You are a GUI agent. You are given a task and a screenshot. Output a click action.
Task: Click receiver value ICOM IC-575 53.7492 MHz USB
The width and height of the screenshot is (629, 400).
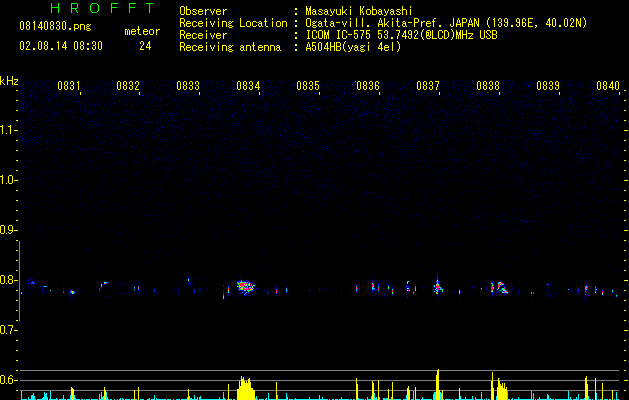(x=401, y=35)
